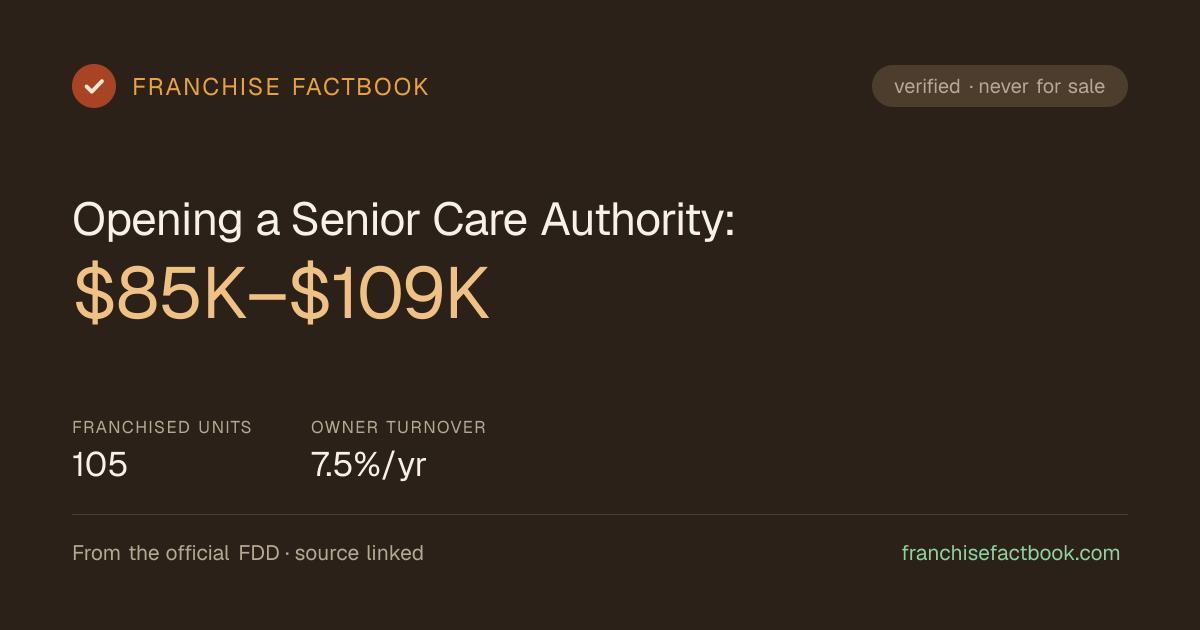Click the 'Opening a Senior Care Authority:' heading
This screenshot has width=1200, height=630.
tap(404, 220)
